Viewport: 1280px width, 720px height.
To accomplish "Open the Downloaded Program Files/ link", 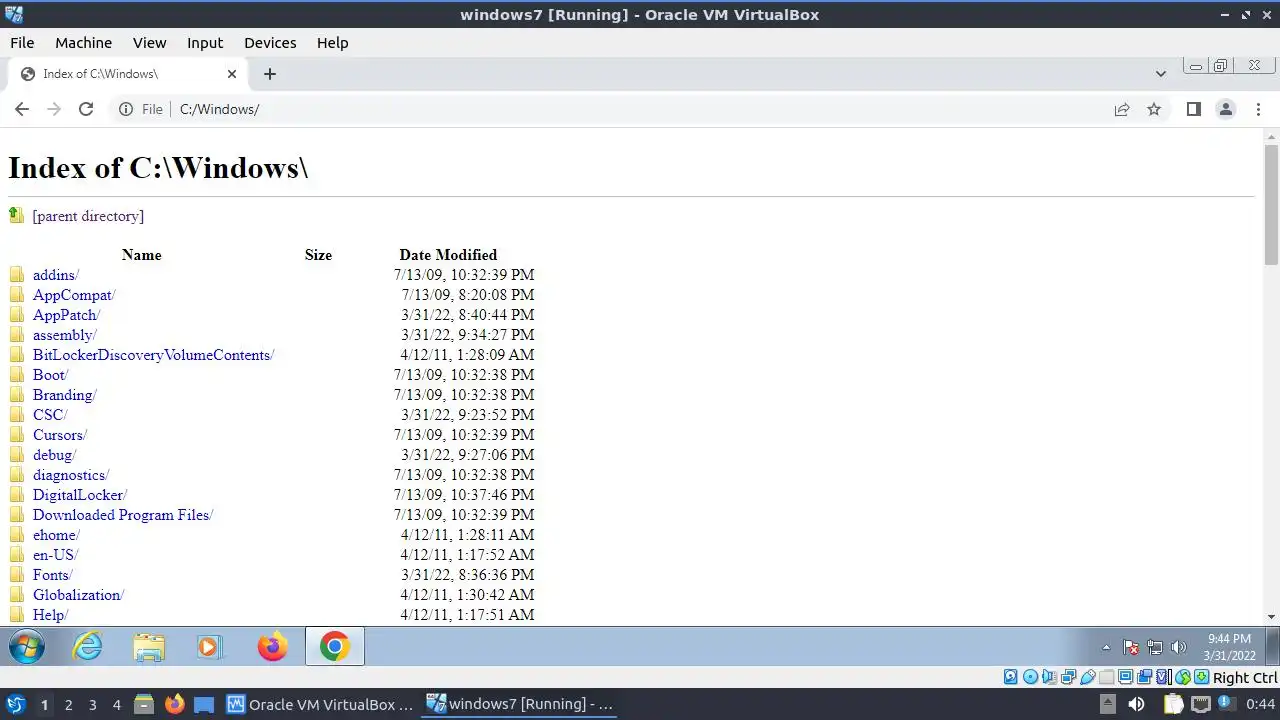I will coord(123,515).
